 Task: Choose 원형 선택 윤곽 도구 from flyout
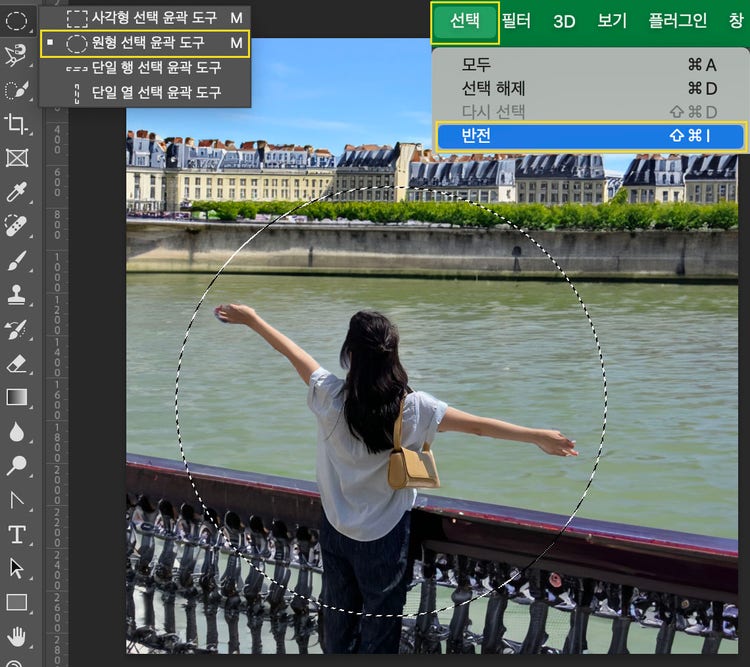tap(145, 43)
